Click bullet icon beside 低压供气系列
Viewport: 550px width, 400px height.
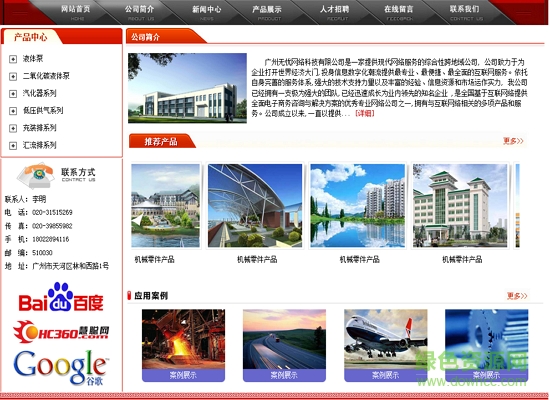click(13, 111)
